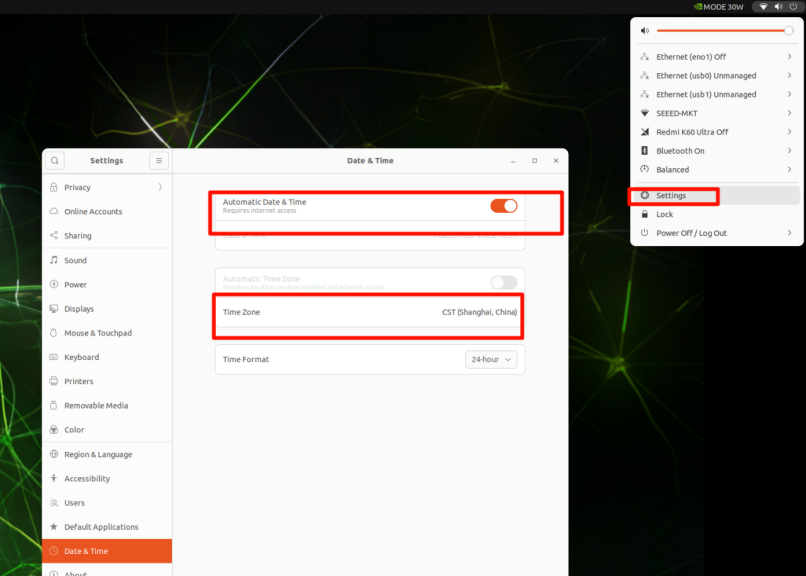Click the volume slider track
This screenshot has width=806, height=576.
click(x=720, y=31)
